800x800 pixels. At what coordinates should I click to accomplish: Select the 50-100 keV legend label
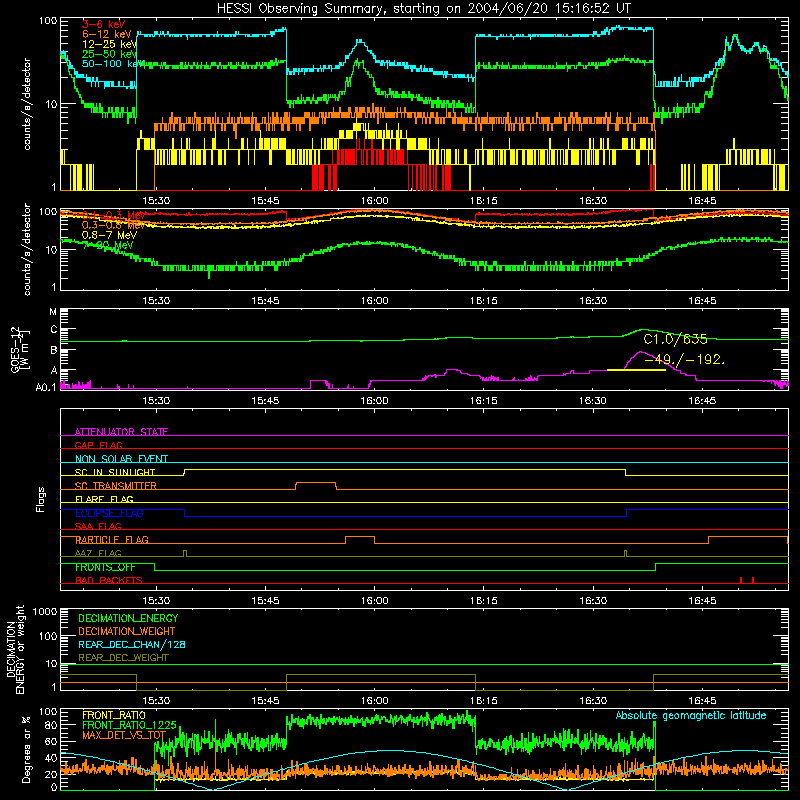[113, 64]
